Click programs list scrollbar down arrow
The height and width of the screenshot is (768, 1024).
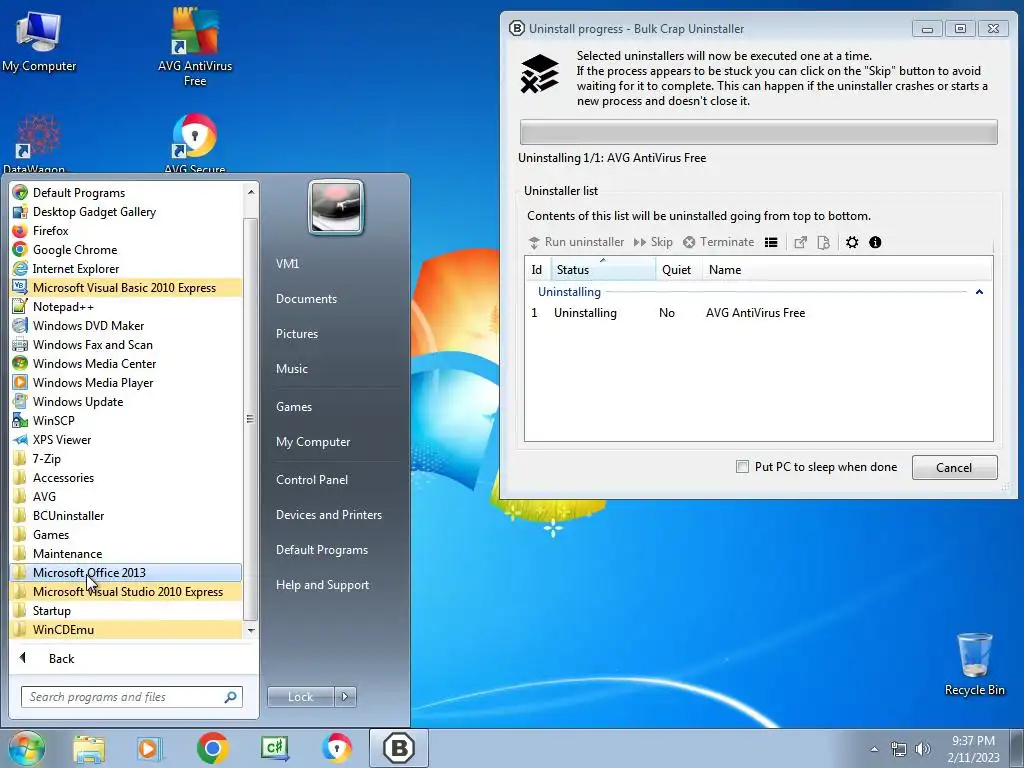pyautogui.click(x=251, y=630)
